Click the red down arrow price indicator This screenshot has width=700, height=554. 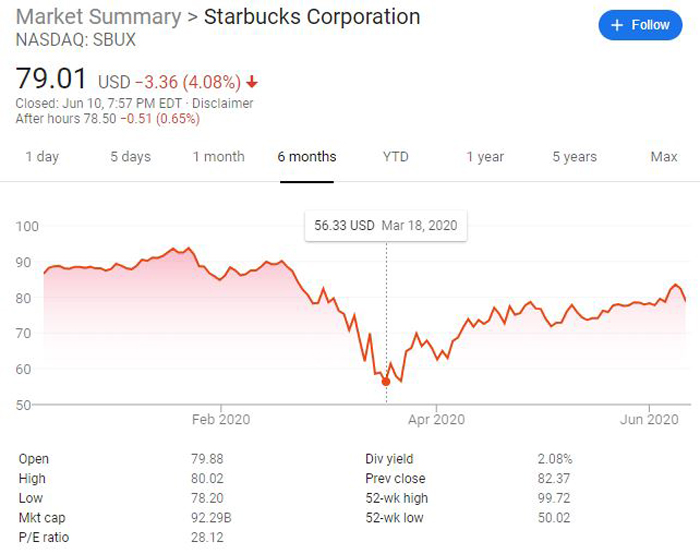pyautogui.click(x=252, y=82)
